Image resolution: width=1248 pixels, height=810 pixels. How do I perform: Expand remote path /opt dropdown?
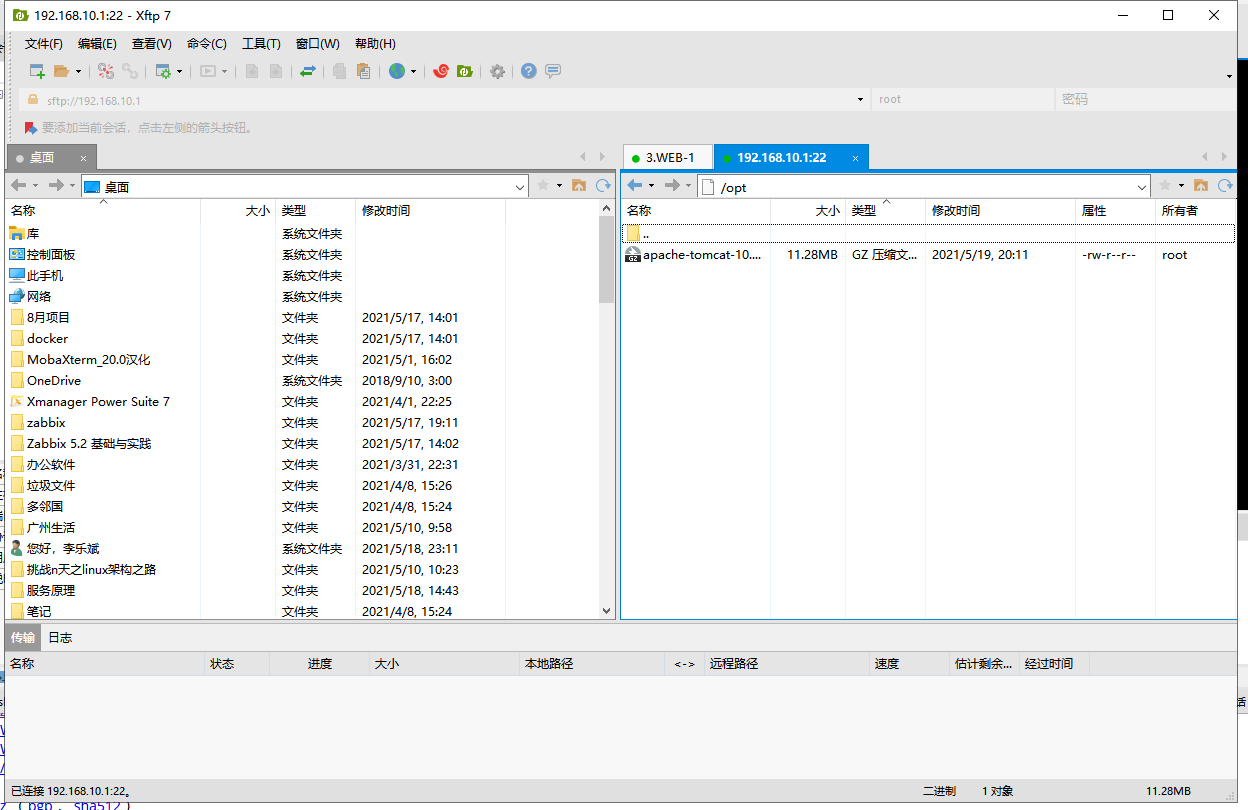click(1142, 187)
